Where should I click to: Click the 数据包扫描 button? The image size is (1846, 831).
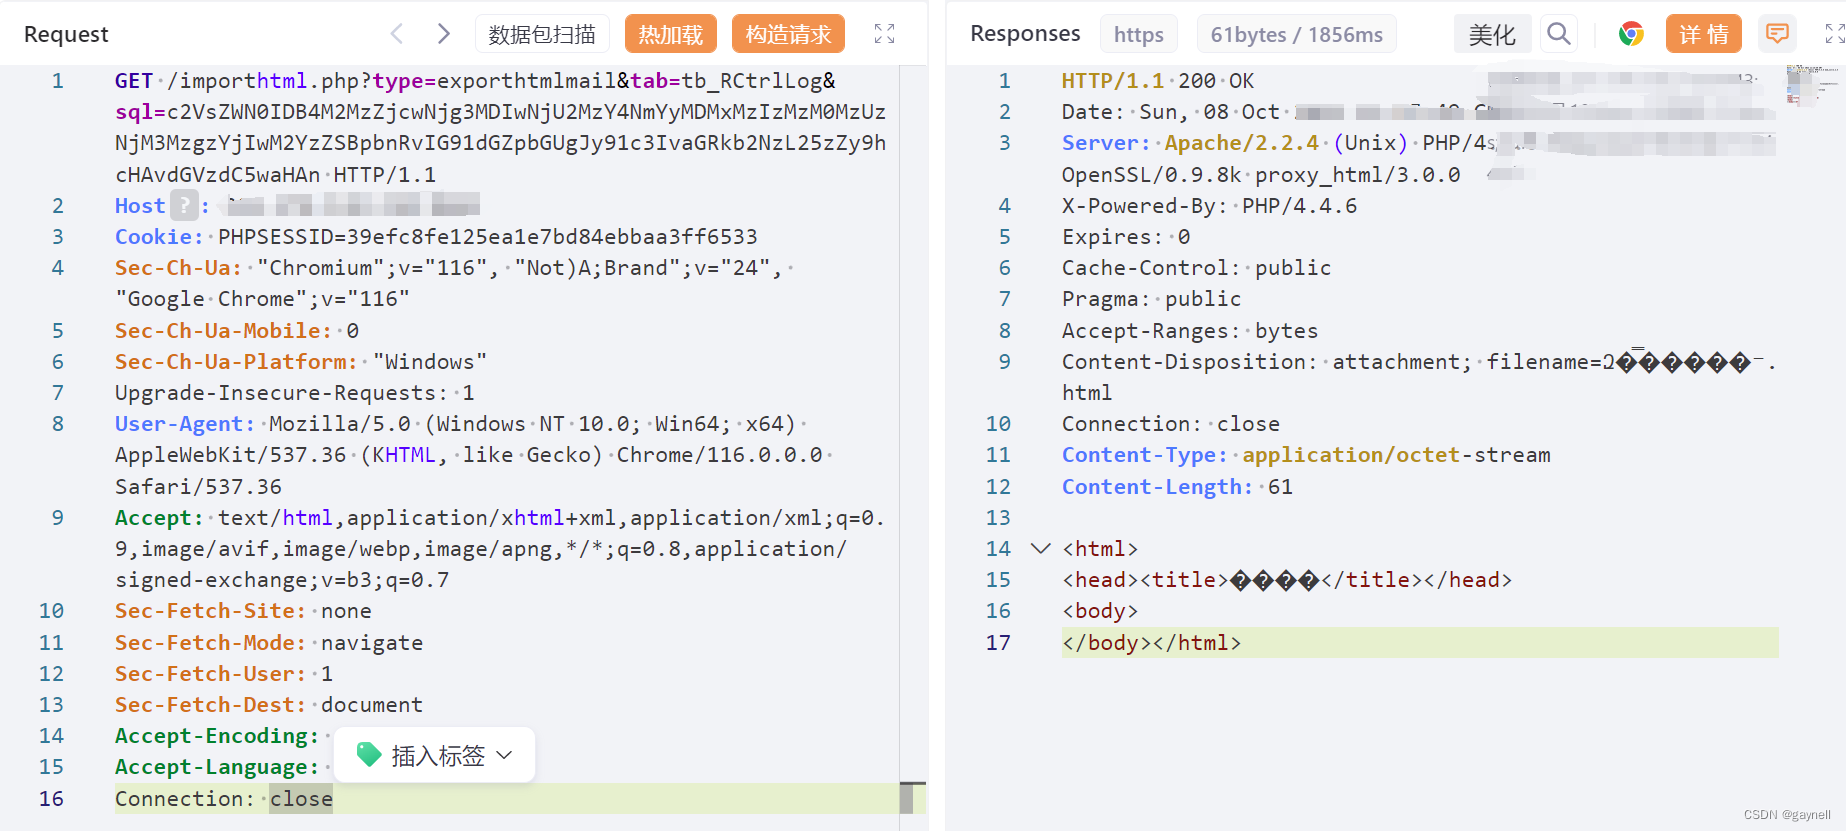pyautogui.click(x=541, y=34)
